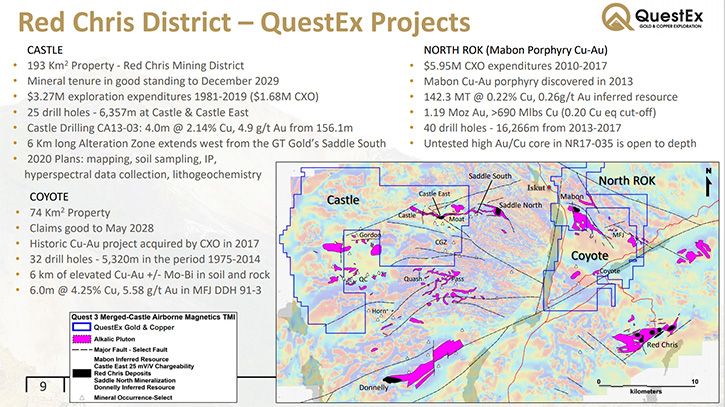Click '40 drill holes - 16,266m from 2013-2017'
The width and height of the screenshot is (725, 407).
coord(522,128)
